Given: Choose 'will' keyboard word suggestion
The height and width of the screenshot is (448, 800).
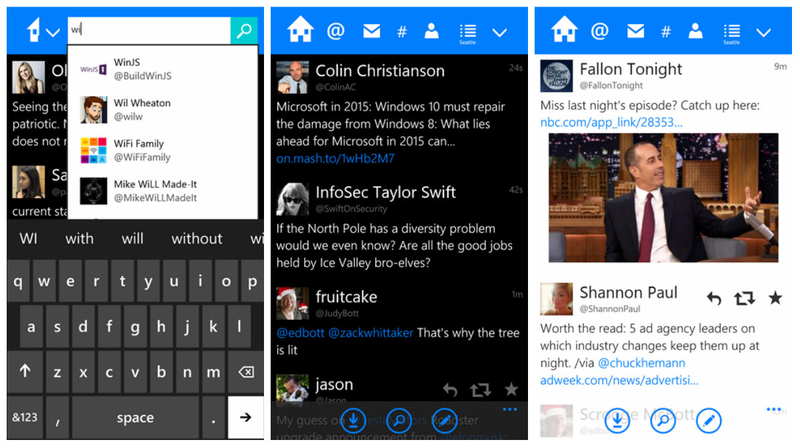Looking at the screenshot, I should point(133,238).
